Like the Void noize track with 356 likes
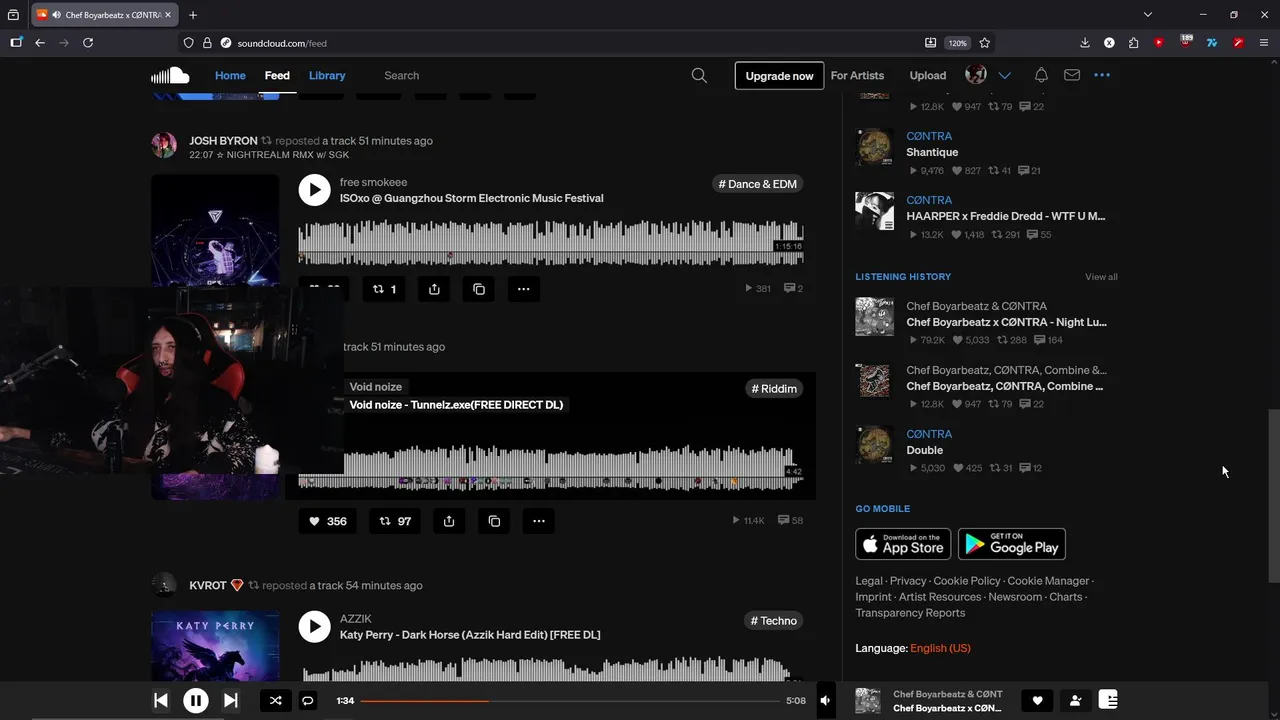The image size is (1280, 720). (x=327, y=521)
